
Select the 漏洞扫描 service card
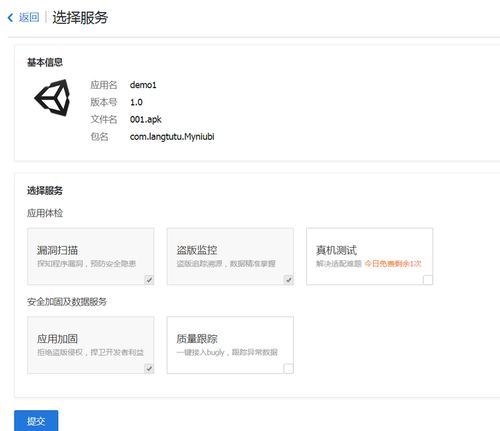point(91,256)
